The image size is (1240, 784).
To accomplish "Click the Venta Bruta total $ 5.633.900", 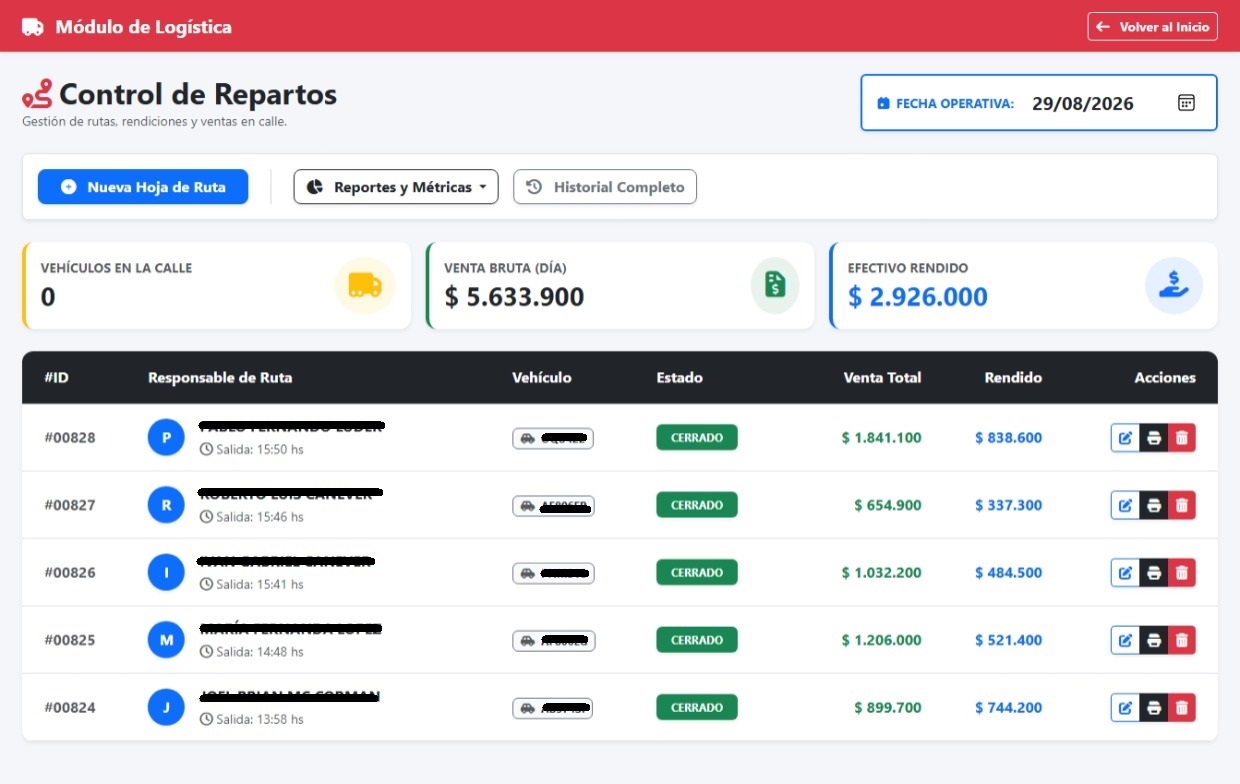I will point(514,297).
